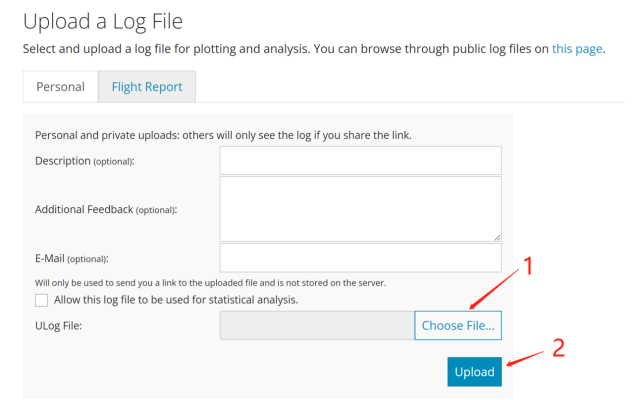This screenshot has width=635, height=400.
Task: Click the E-Mail (optional) label
Action: coord(72,259)
